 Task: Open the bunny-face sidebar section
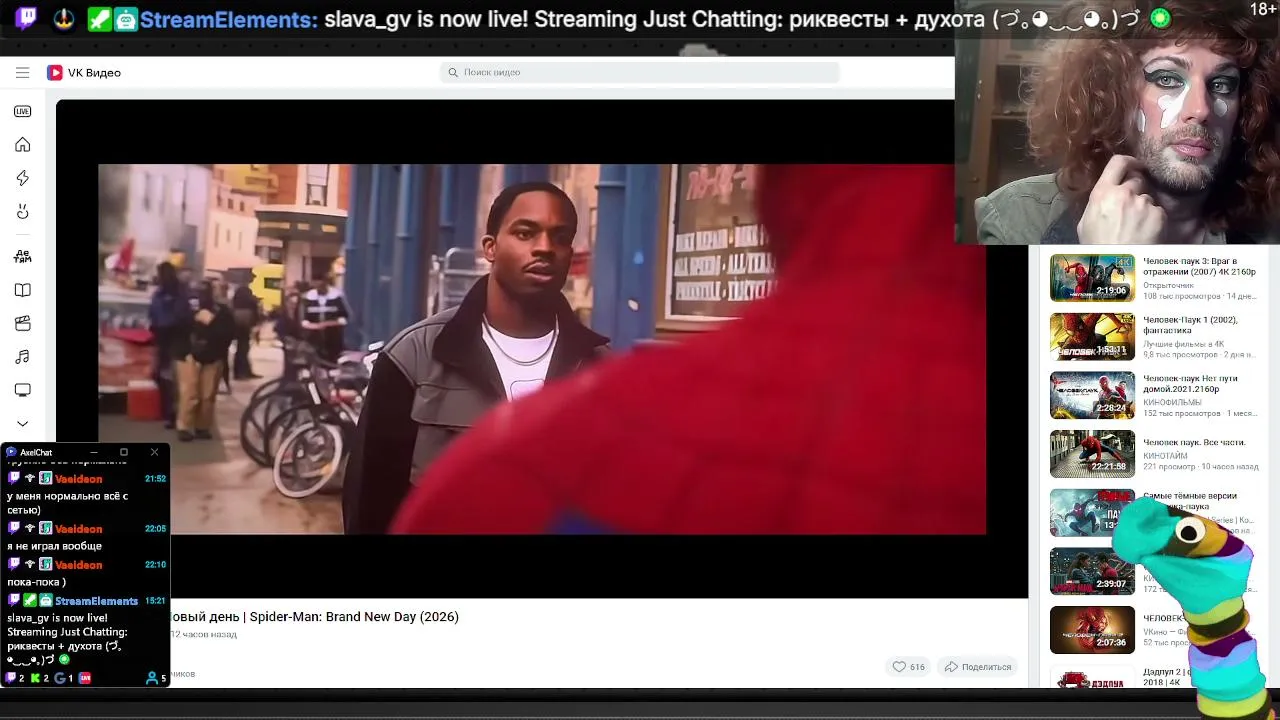point(22,211)
